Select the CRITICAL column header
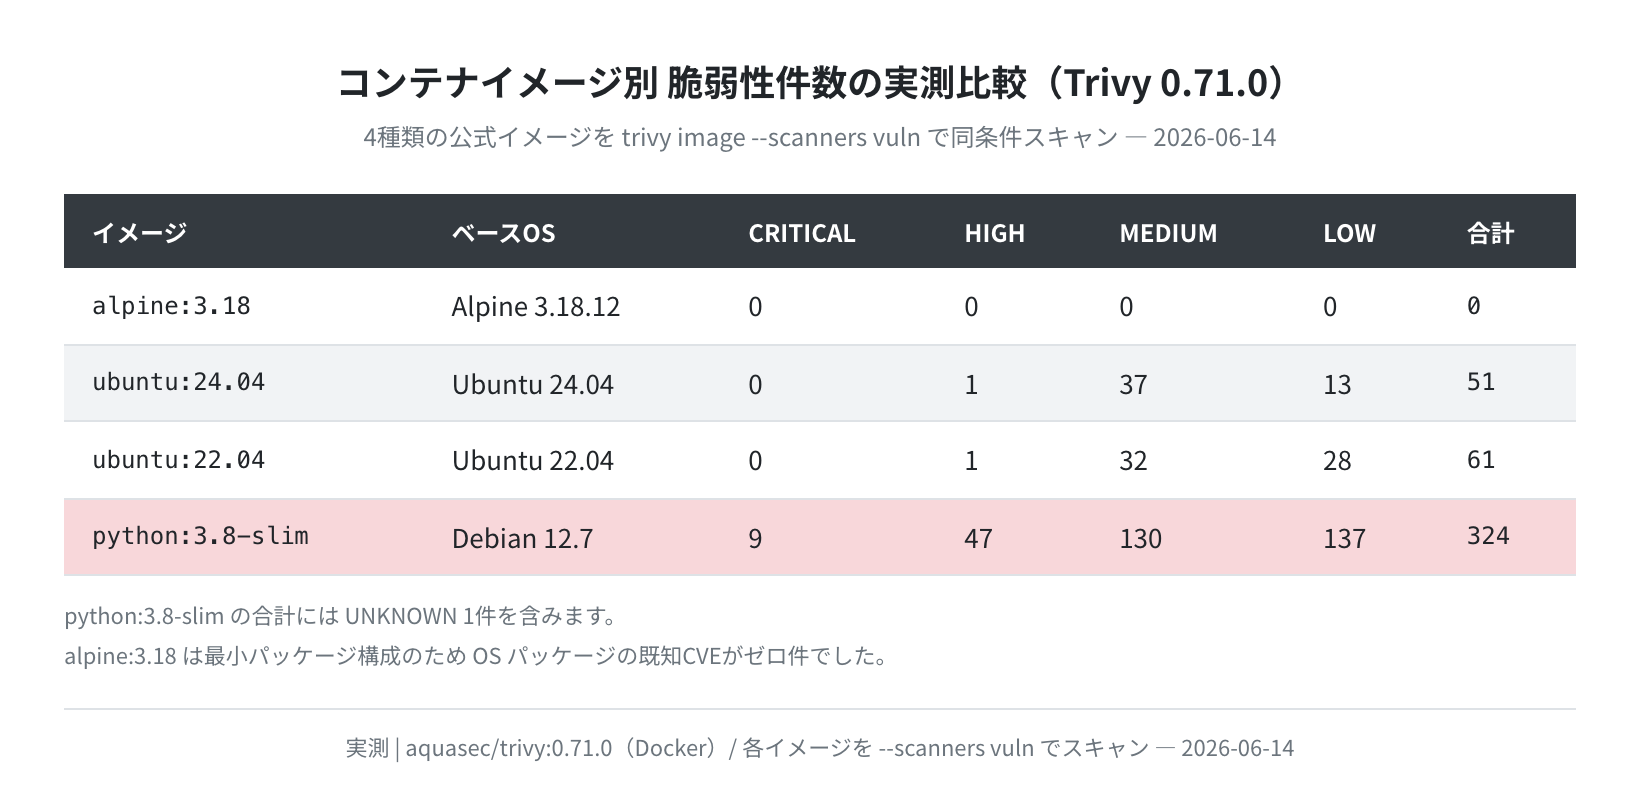The height and width of the screenshot is (802, 1640). coord(802,233)
